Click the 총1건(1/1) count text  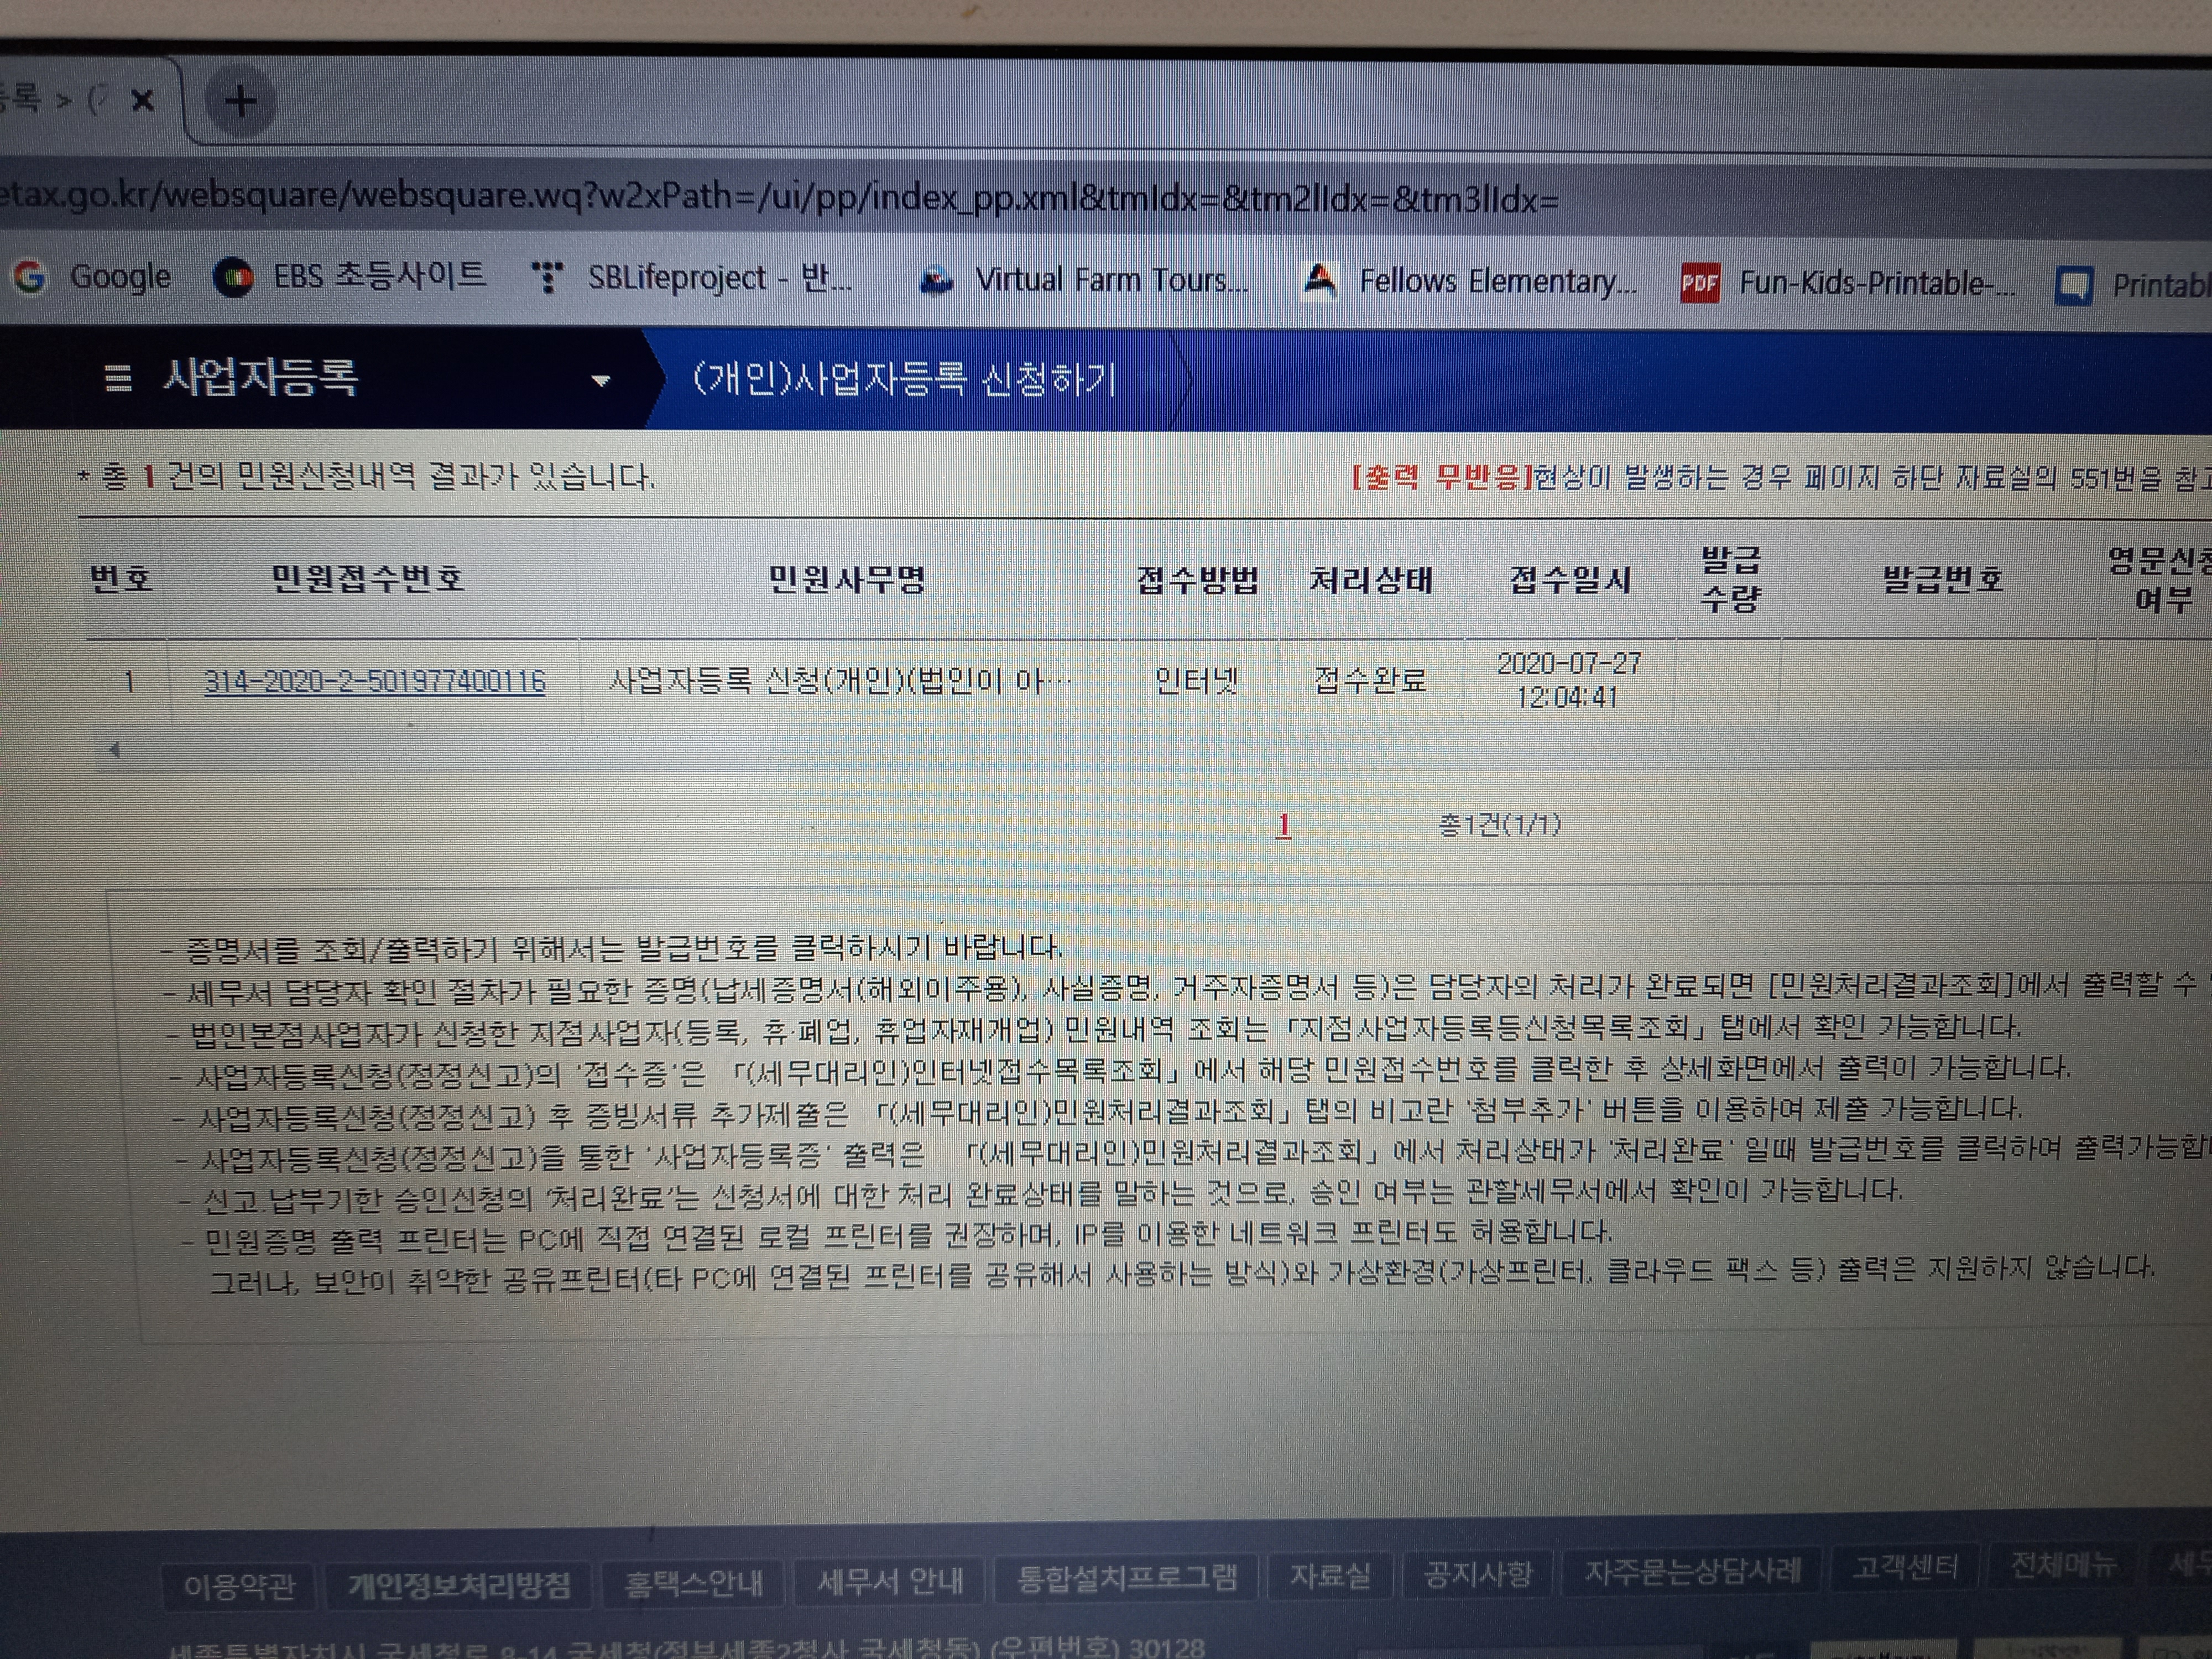click(1499, 825)
